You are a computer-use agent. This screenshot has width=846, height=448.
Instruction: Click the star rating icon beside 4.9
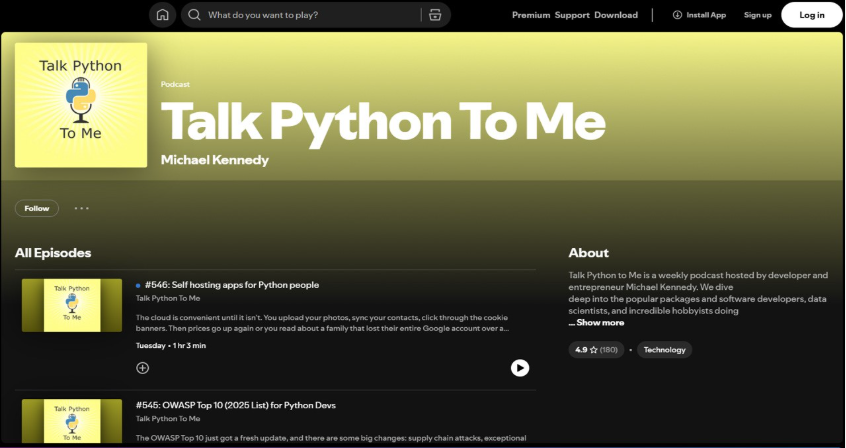click(593, 350)
